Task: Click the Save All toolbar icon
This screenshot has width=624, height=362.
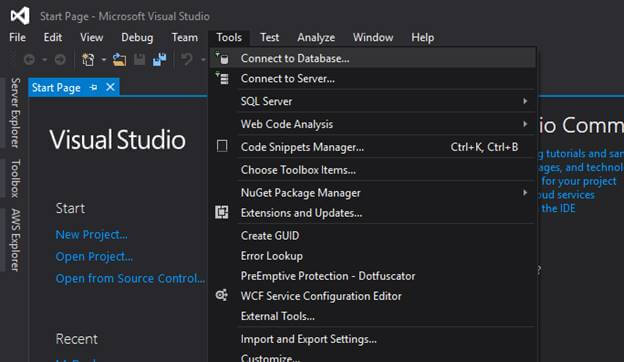Action: click(160, 60)
